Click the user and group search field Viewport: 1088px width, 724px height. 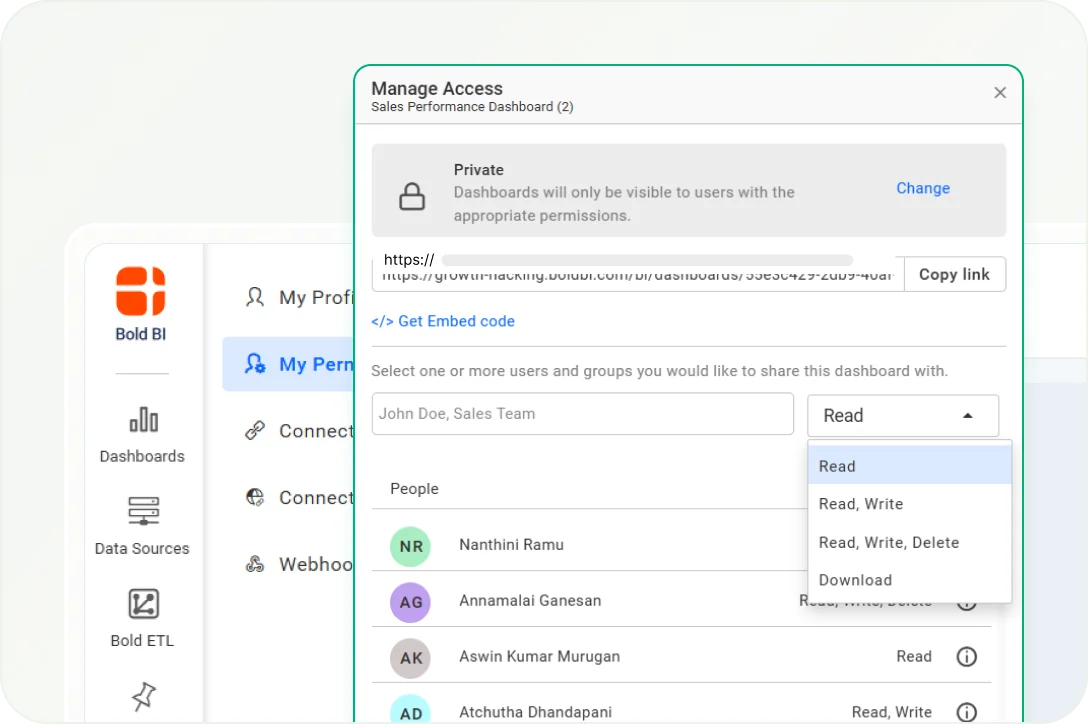tap(582, 414)
